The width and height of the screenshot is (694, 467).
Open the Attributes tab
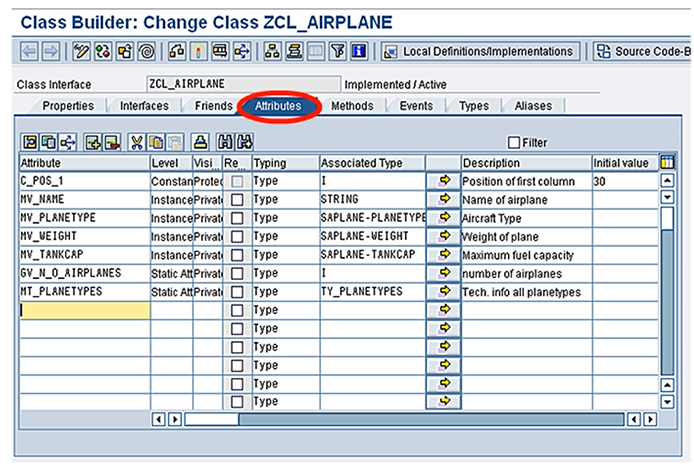coord(279,106)
